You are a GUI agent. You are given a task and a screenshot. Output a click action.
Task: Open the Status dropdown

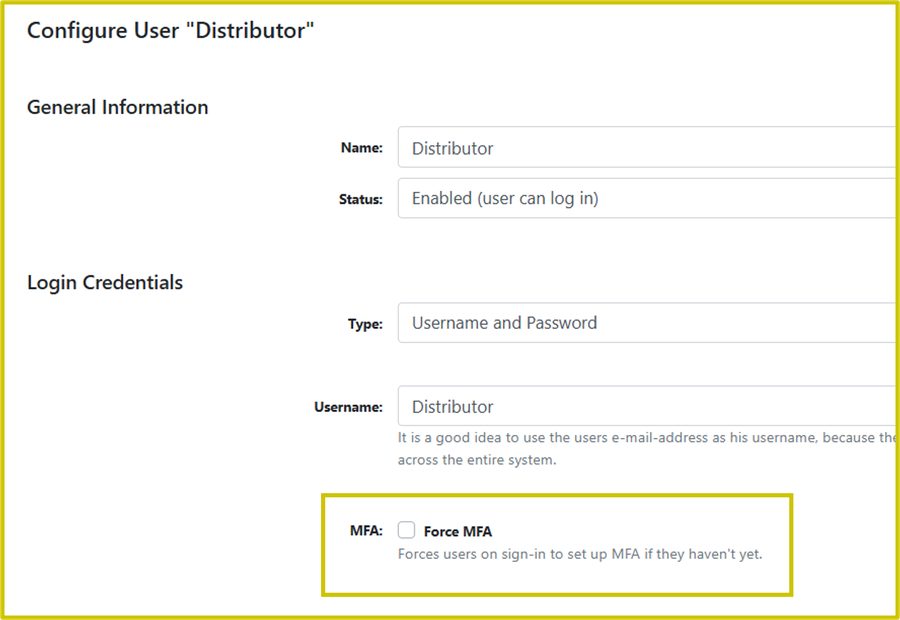[647, 198]
